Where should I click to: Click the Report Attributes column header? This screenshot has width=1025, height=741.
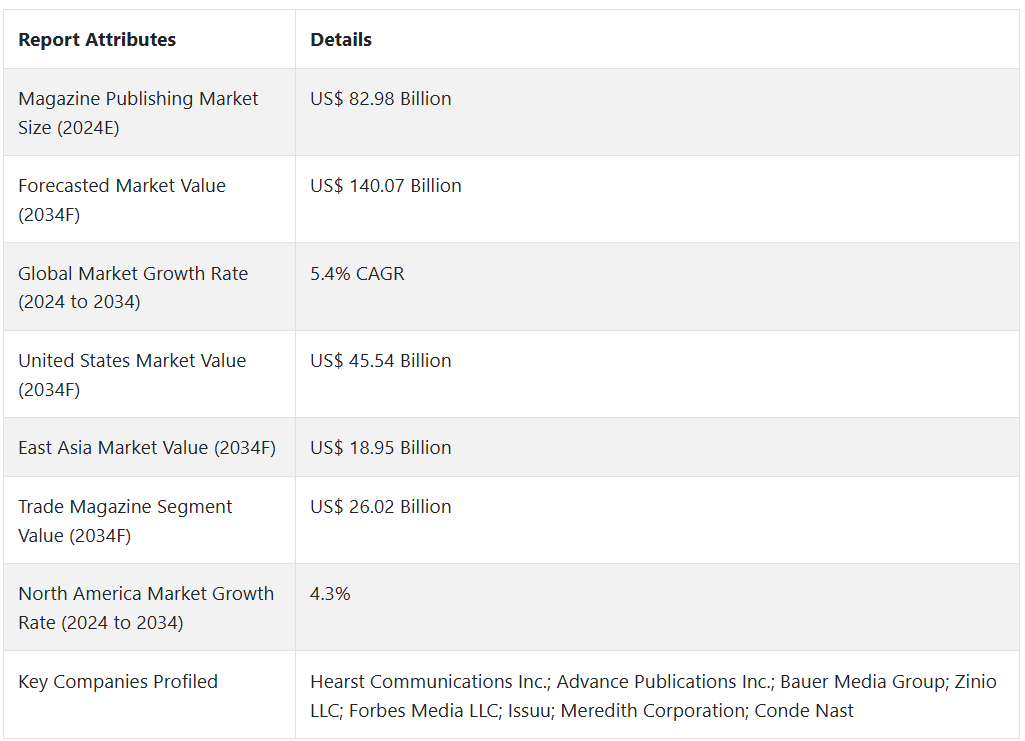[97, 40]
